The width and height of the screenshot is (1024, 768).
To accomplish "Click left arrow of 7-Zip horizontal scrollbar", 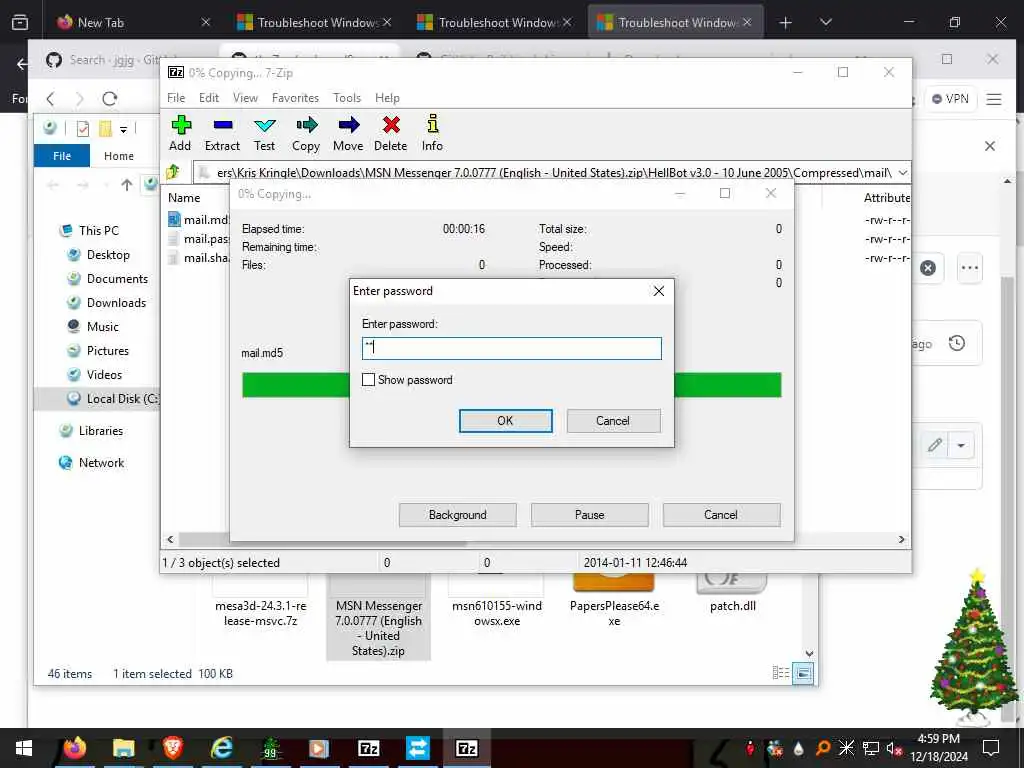I will tap(170, 539).
